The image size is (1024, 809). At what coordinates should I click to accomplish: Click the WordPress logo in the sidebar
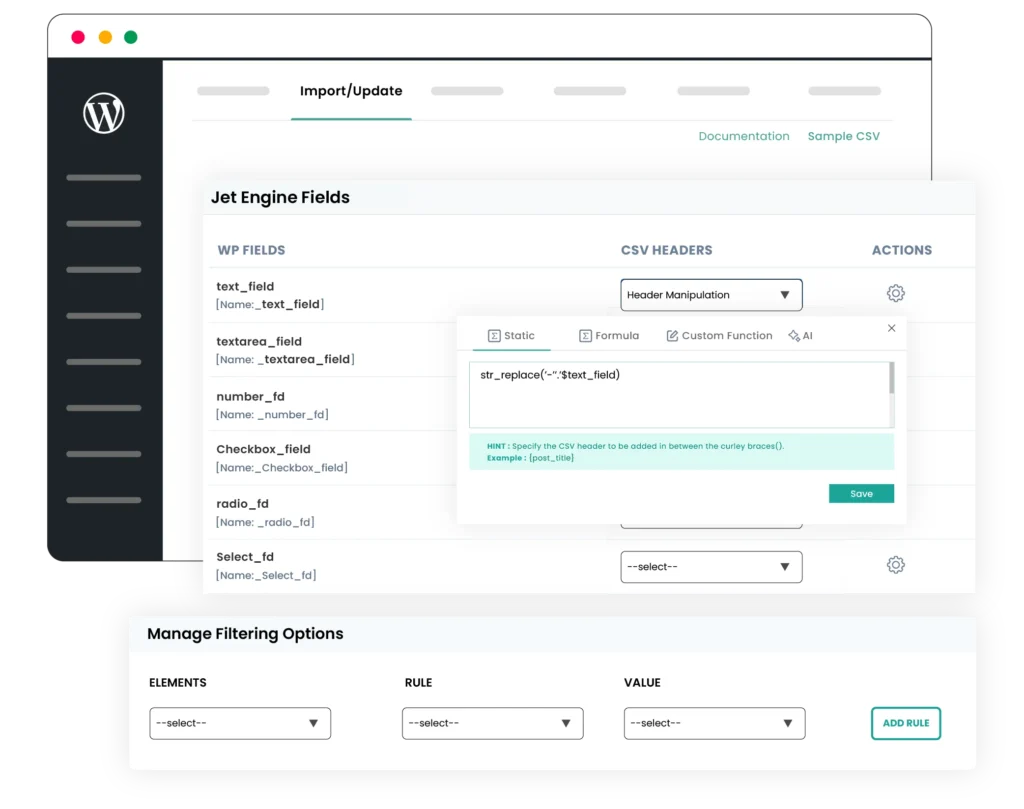(x=104, y=113)
